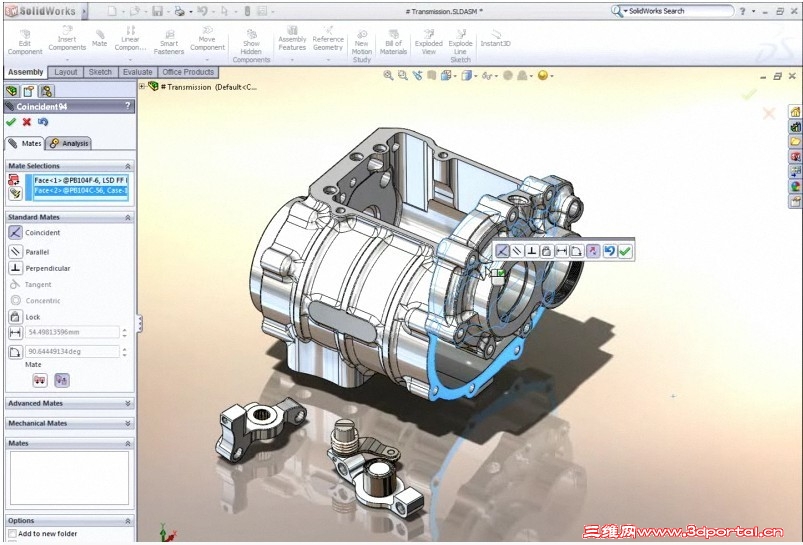Confirm the mate with green checkmark in panel

pos(11,122)
